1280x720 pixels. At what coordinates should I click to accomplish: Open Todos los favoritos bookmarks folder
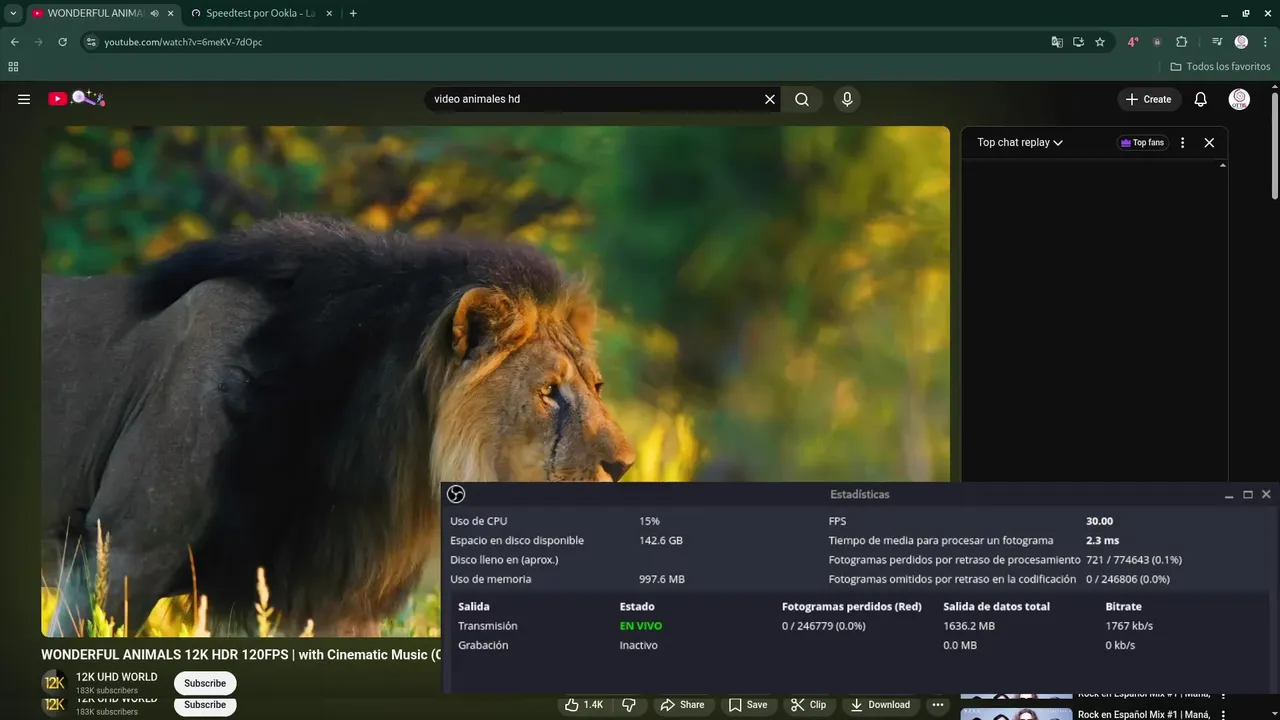tap(1220, 67)
